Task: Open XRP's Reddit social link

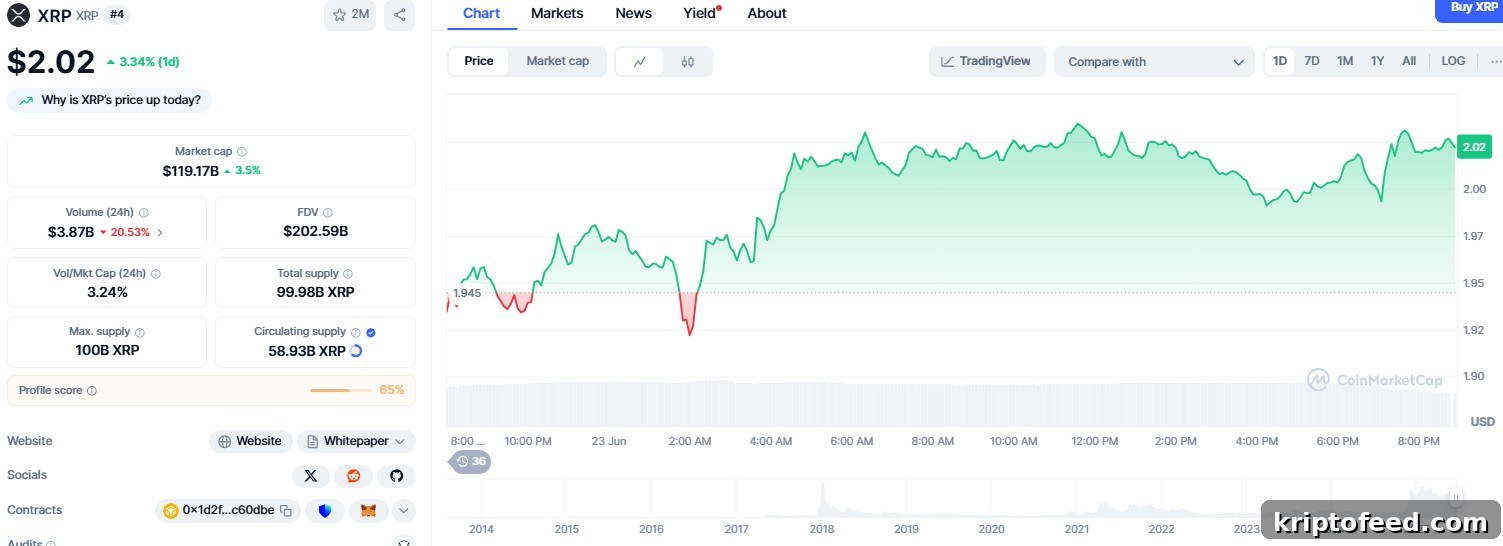Action: pyautogui.click(x=353, y=476)
